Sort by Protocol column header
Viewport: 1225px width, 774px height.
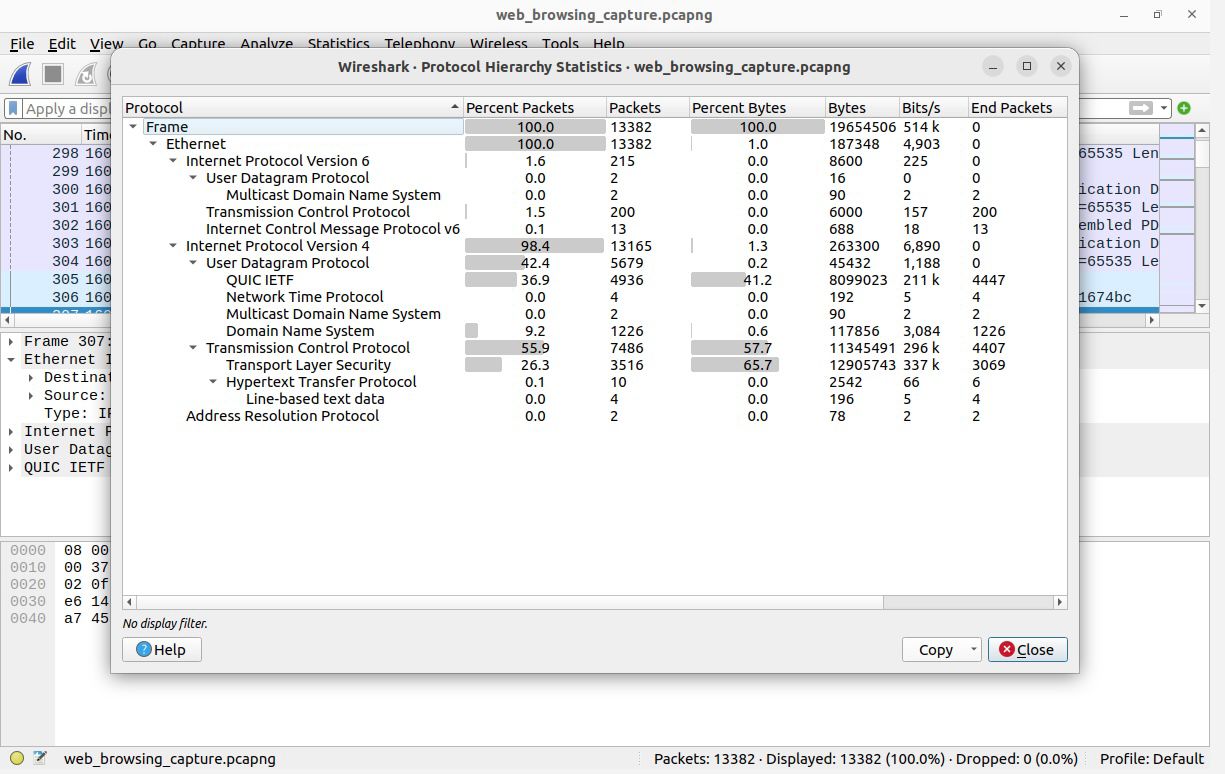[x=293, y=107]
